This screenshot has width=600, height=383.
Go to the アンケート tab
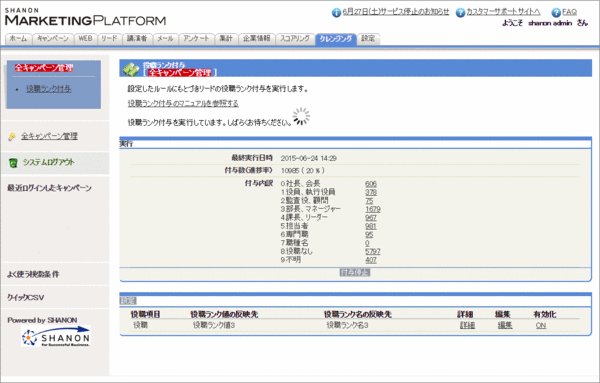click(x=196, y=39)
